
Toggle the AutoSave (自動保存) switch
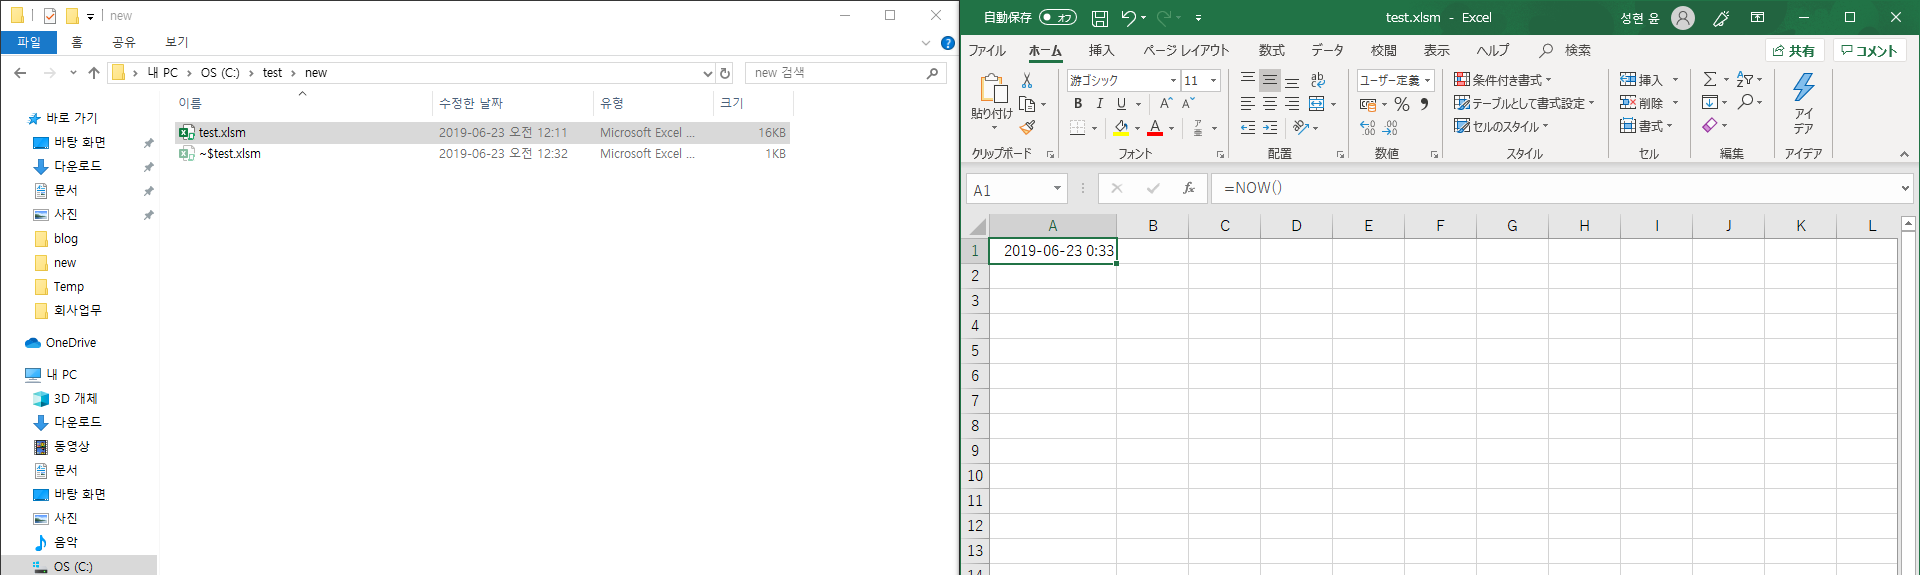tap(1058, 18)
